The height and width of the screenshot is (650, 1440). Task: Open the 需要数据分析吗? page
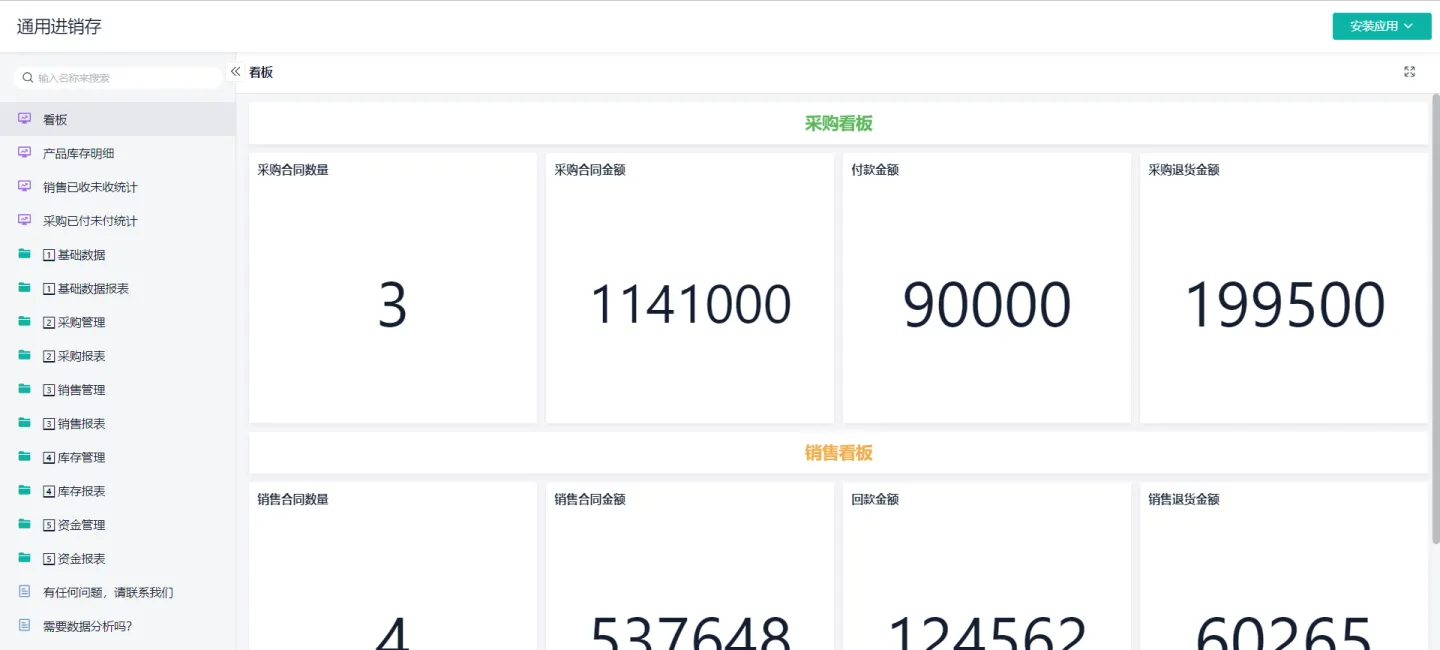click(118, 626)
